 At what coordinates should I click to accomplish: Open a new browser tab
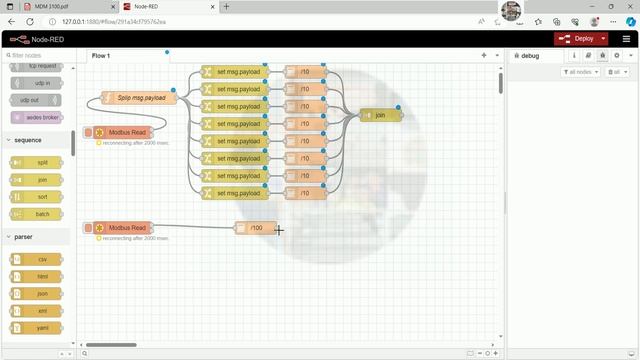226,7
